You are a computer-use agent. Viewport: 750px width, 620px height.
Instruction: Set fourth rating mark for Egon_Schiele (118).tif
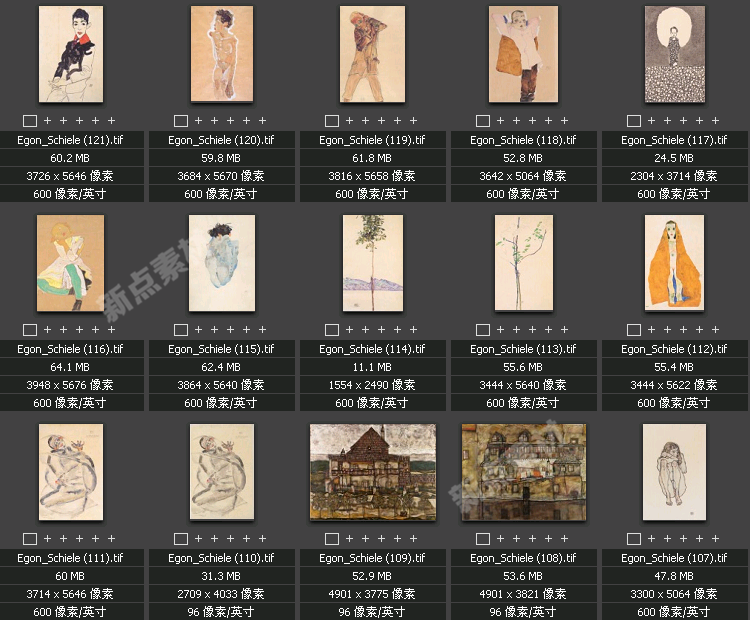click(x=549, y=121)
